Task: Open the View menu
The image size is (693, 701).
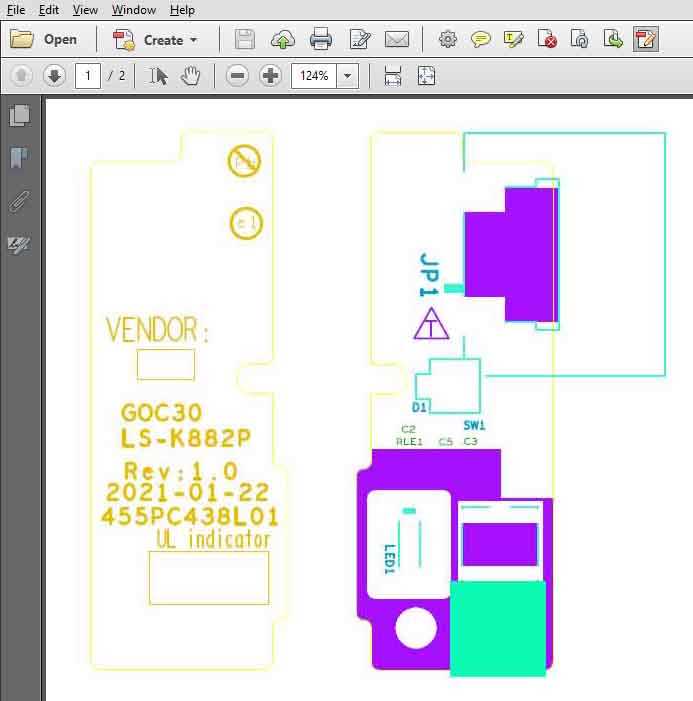Action: [85, 10]
